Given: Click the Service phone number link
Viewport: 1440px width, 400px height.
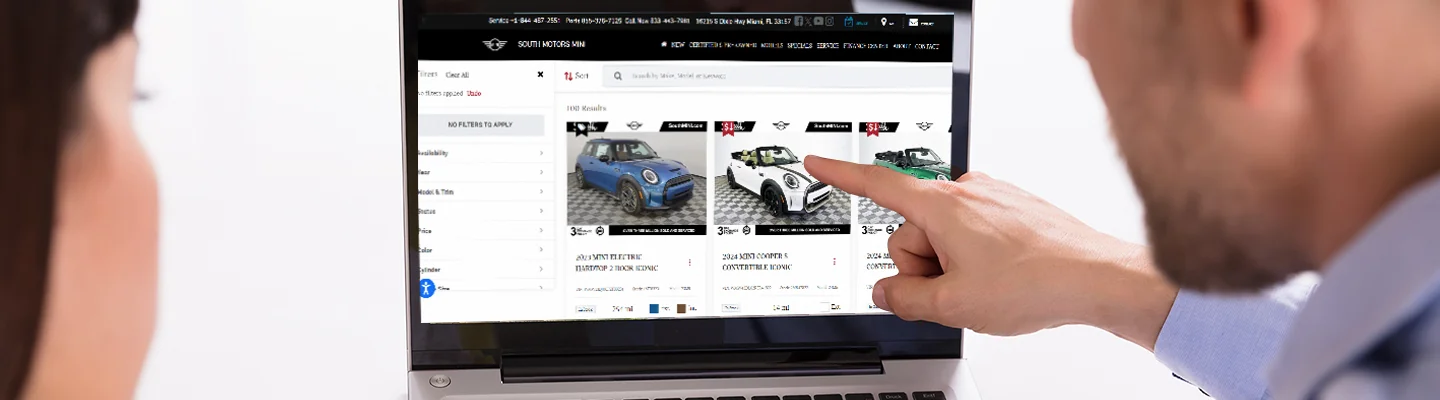Looking at the screenshot, I should click(524, 20).
